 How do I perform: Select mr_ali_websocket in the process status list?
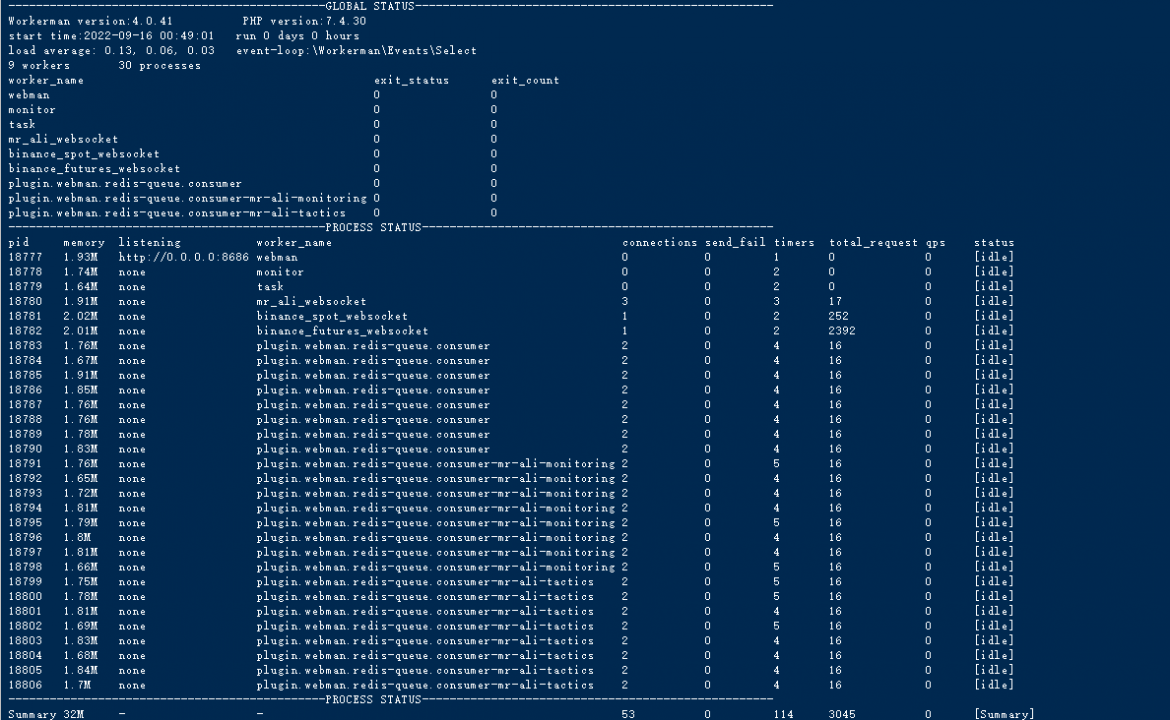click(311, 301)
